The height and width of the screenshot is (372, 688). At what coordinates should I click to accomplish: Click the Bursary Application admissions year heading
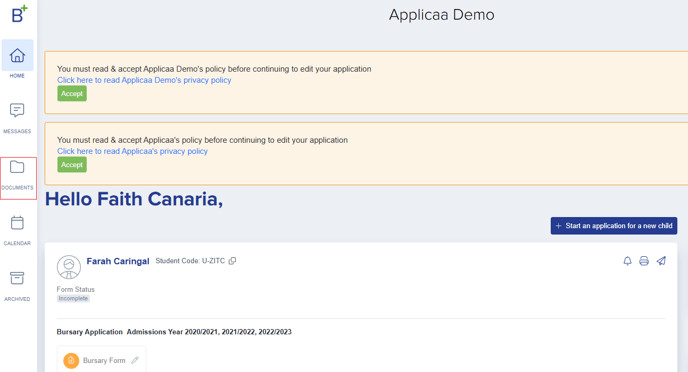point(174,332)
